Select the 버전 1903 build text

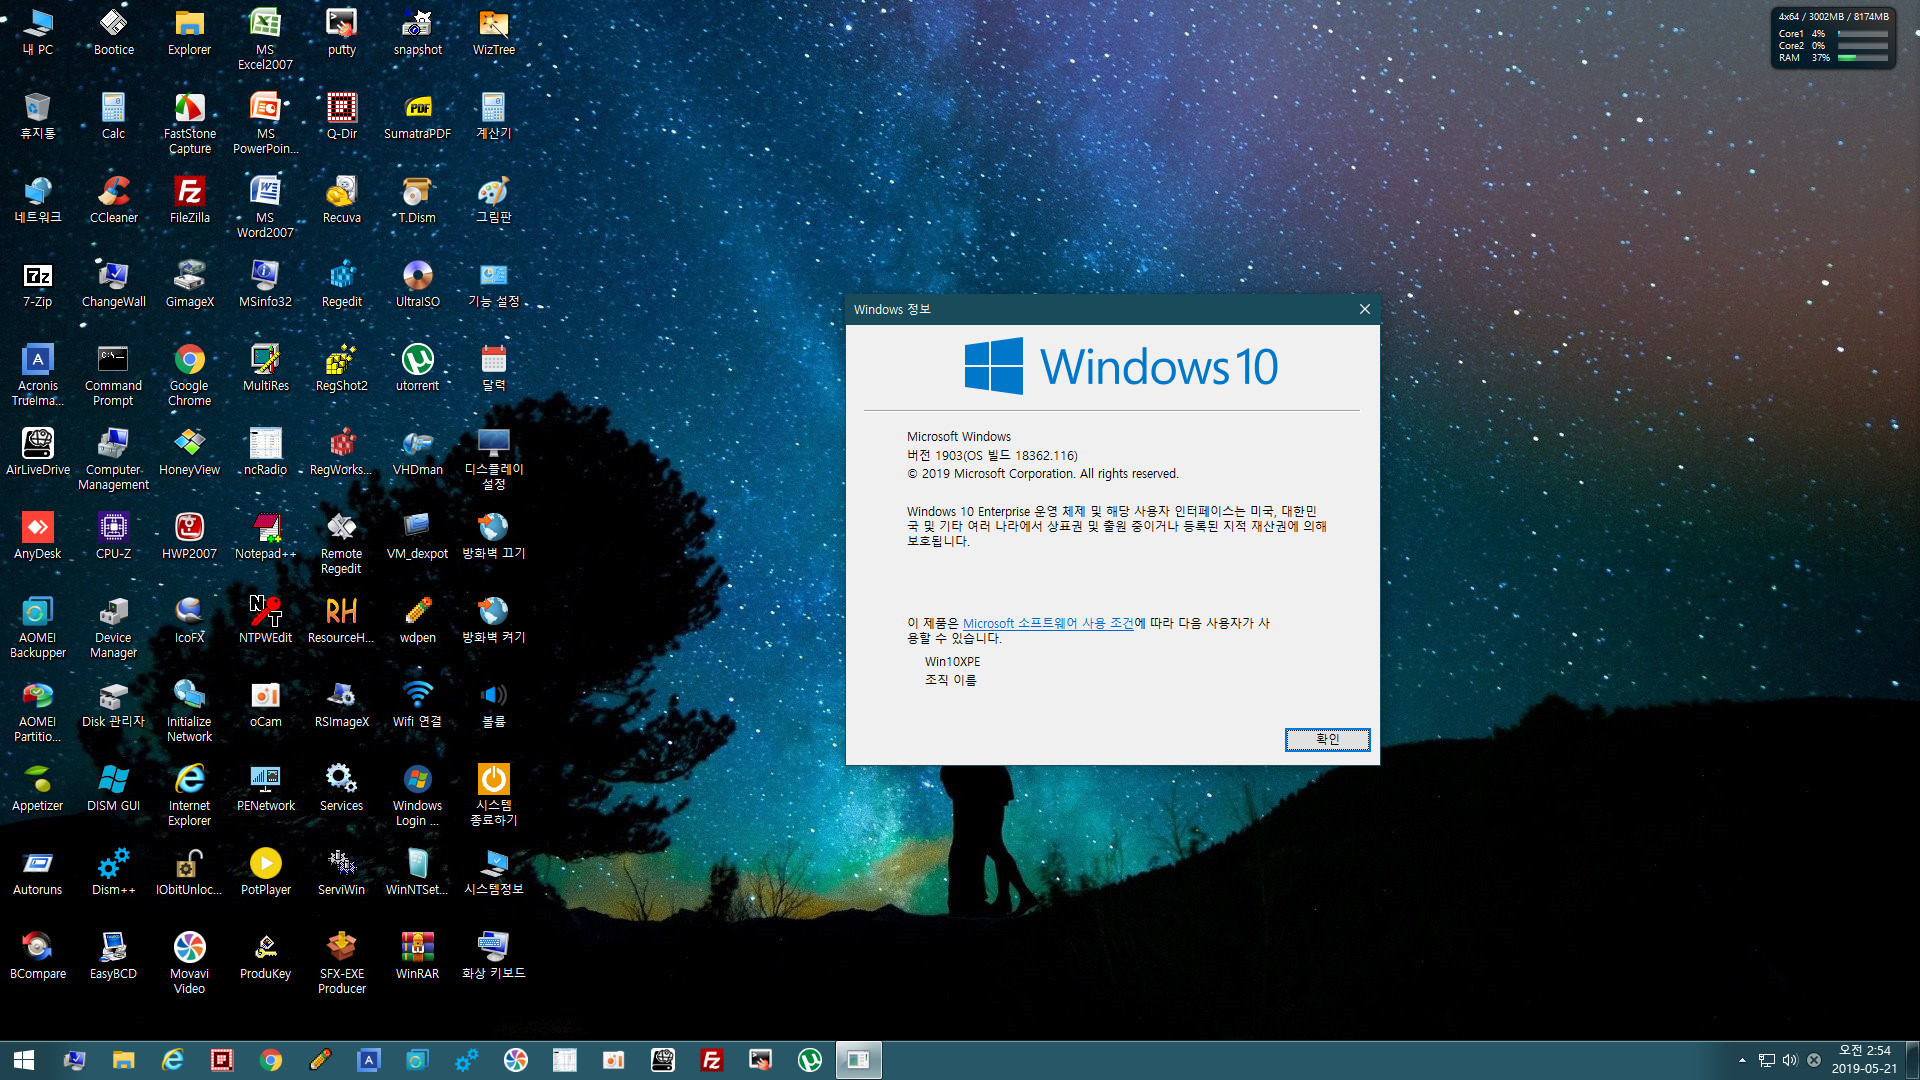992,455
